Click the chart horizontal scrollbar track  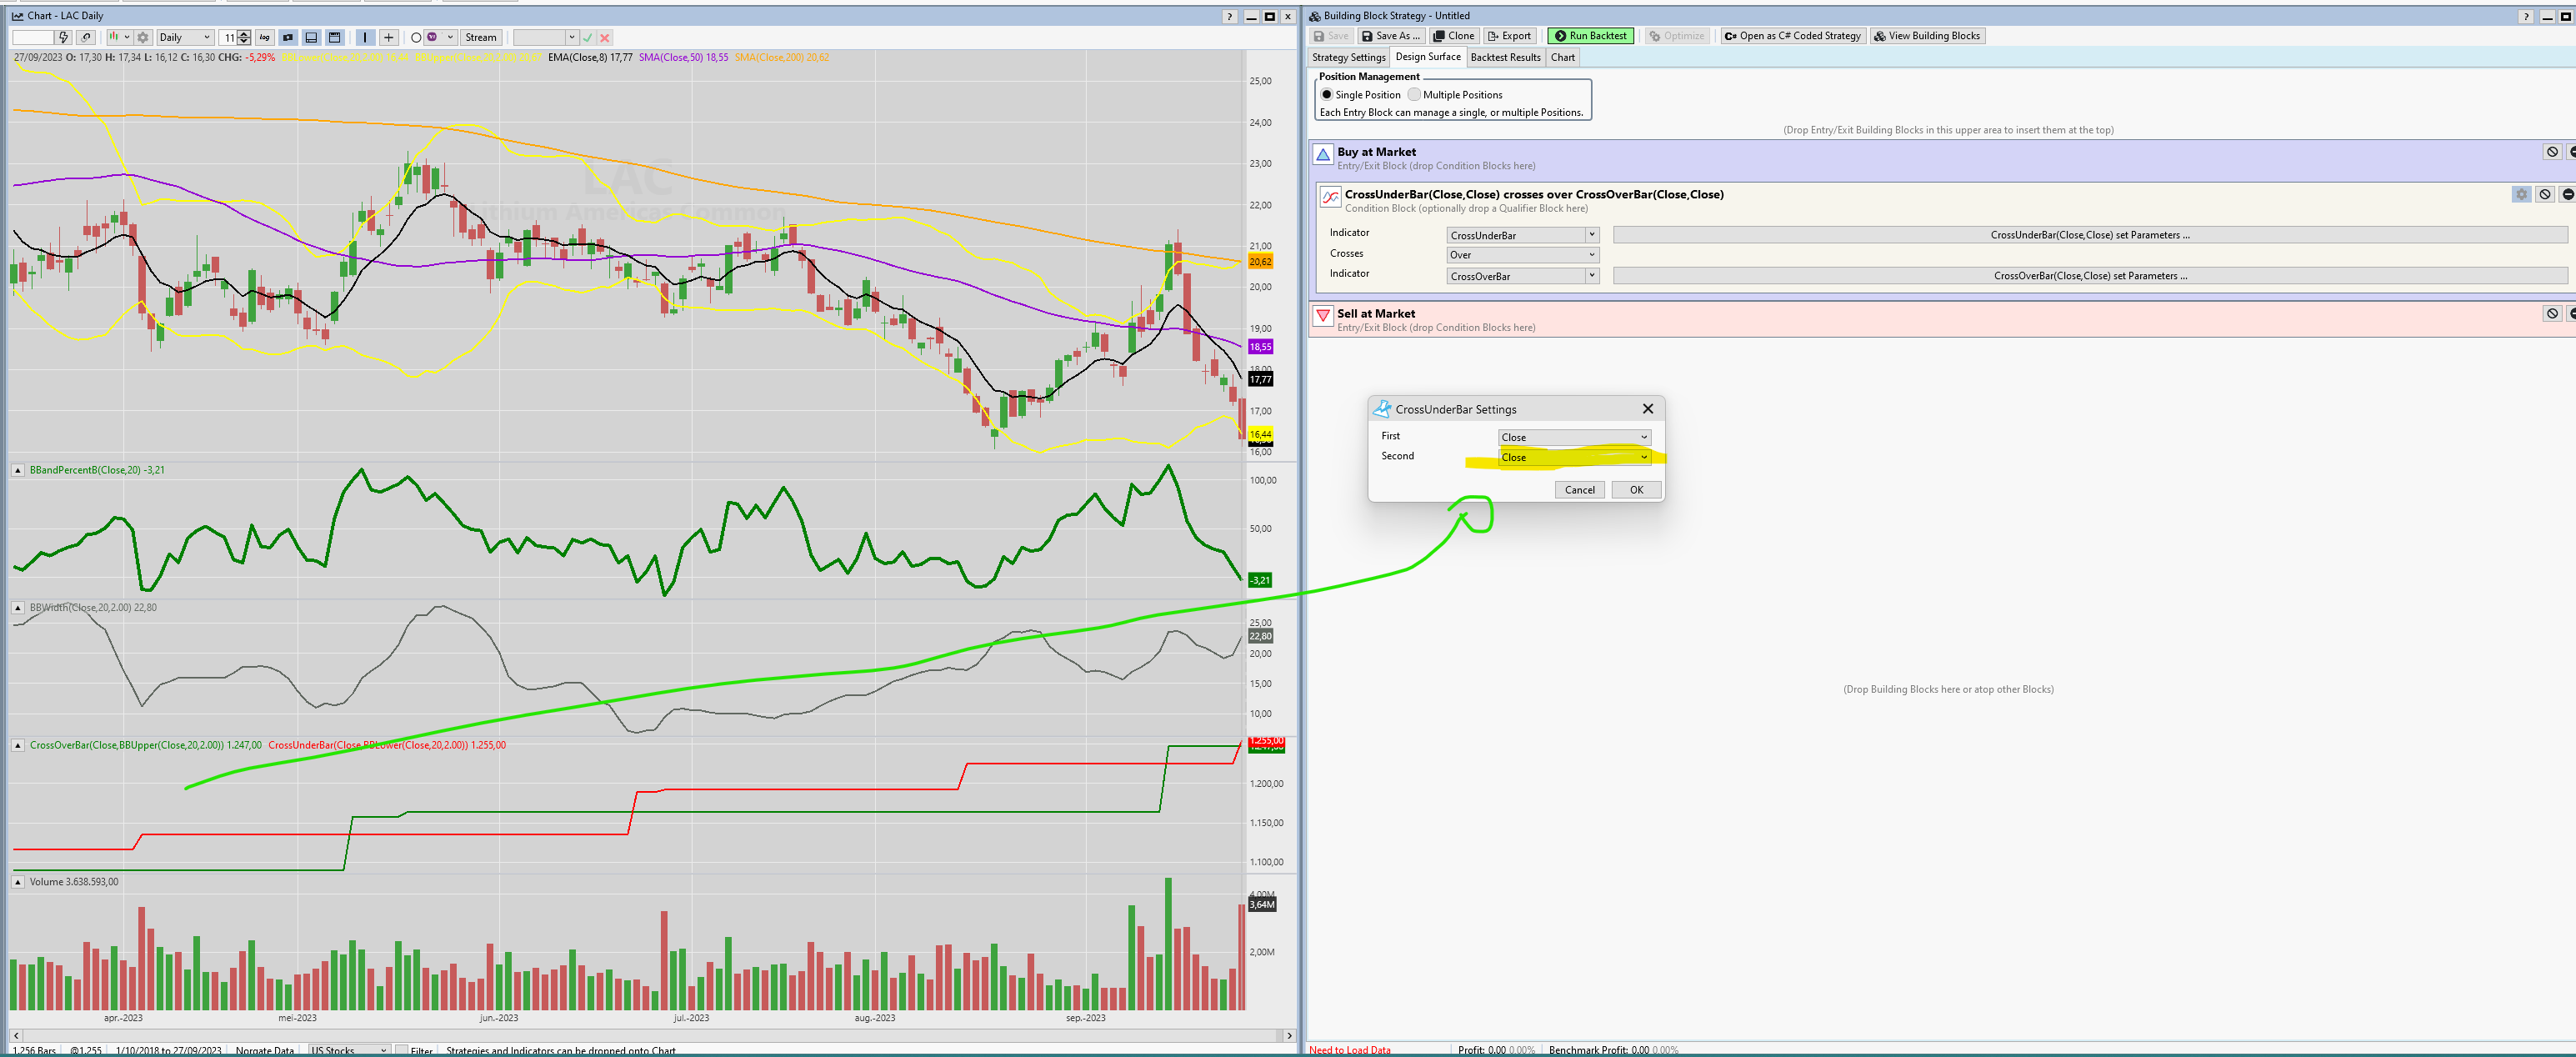pyautogui.click(x=650, y=1035)
